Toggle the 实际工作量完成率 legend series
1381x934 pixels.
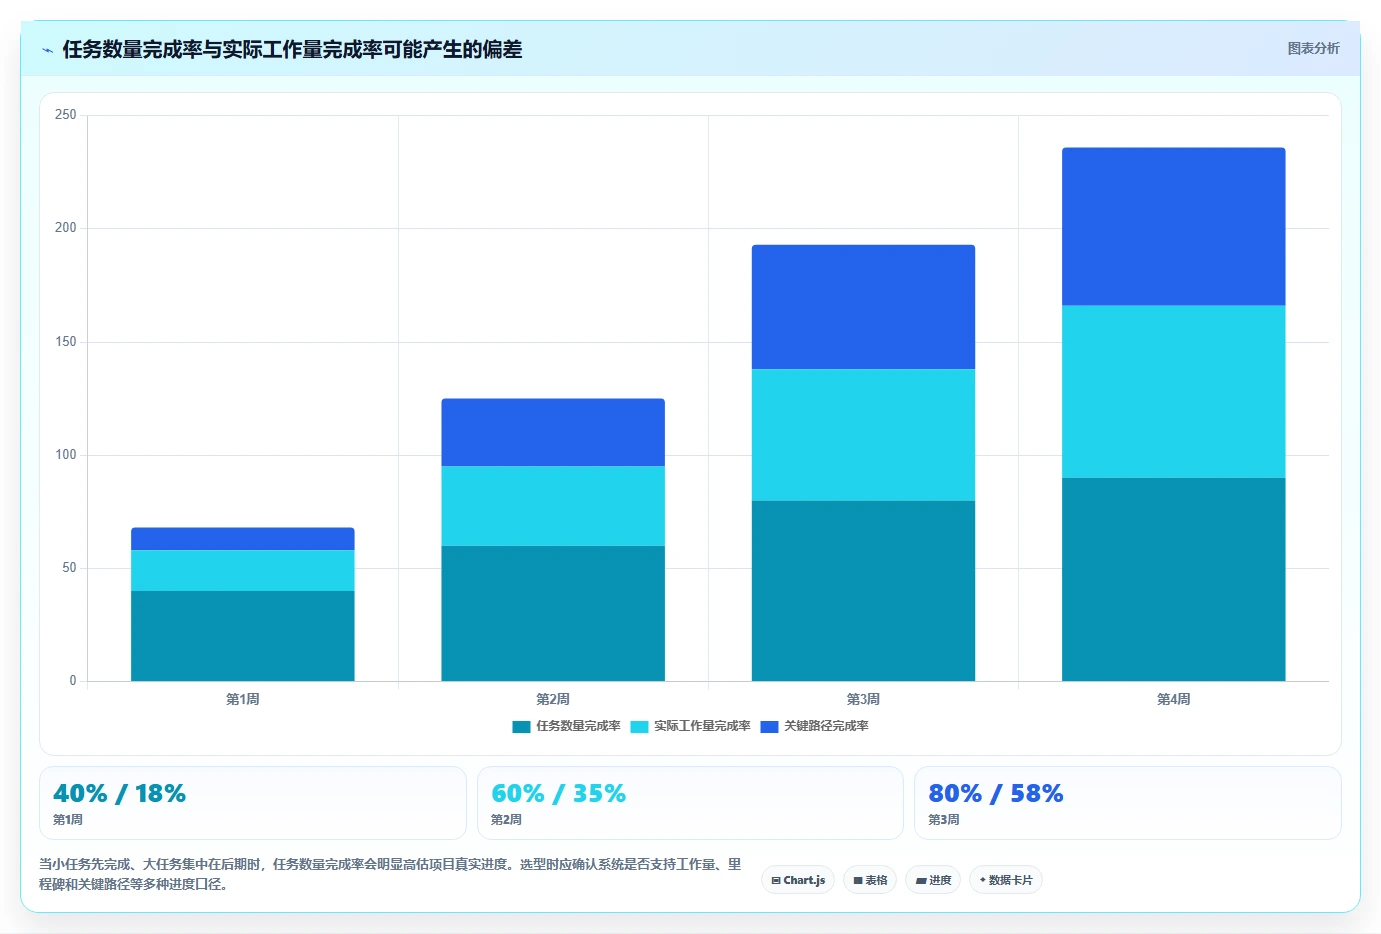[690, 726]
